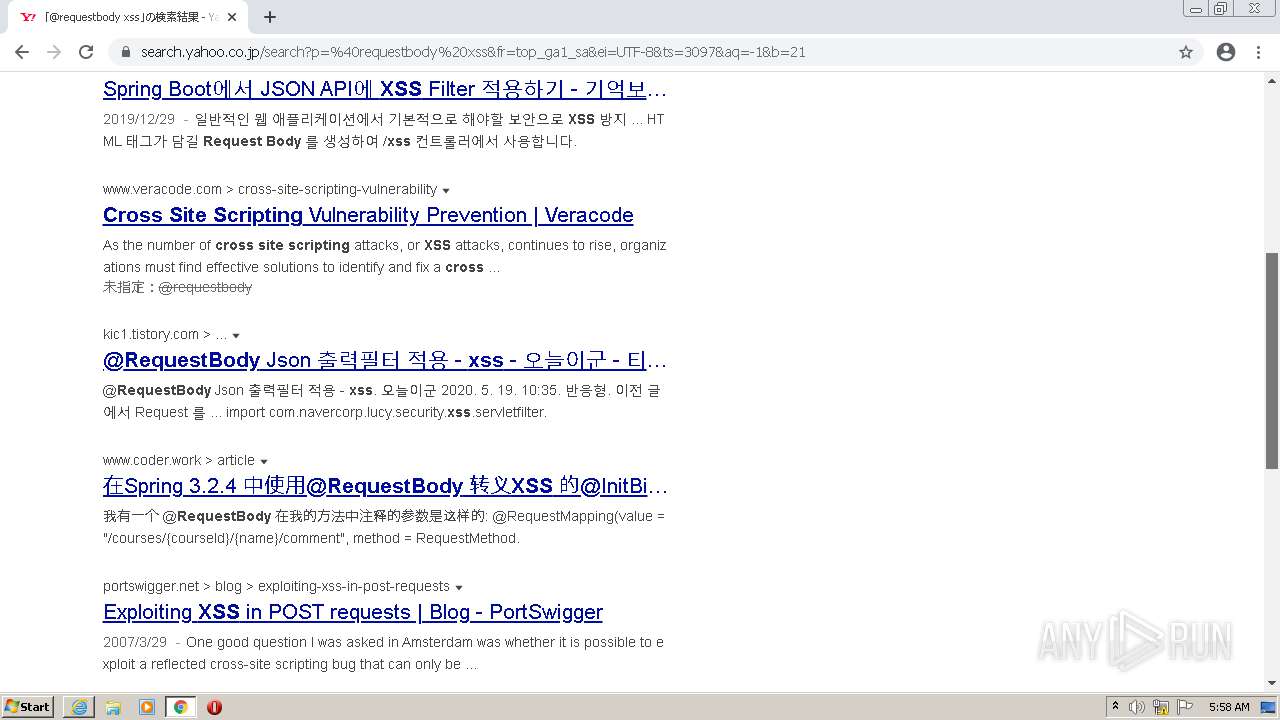Screen dimensions: 1280x720
Task: Click the portswigger.net blog breadcrumb text
Action: click(x=276, y=586)
